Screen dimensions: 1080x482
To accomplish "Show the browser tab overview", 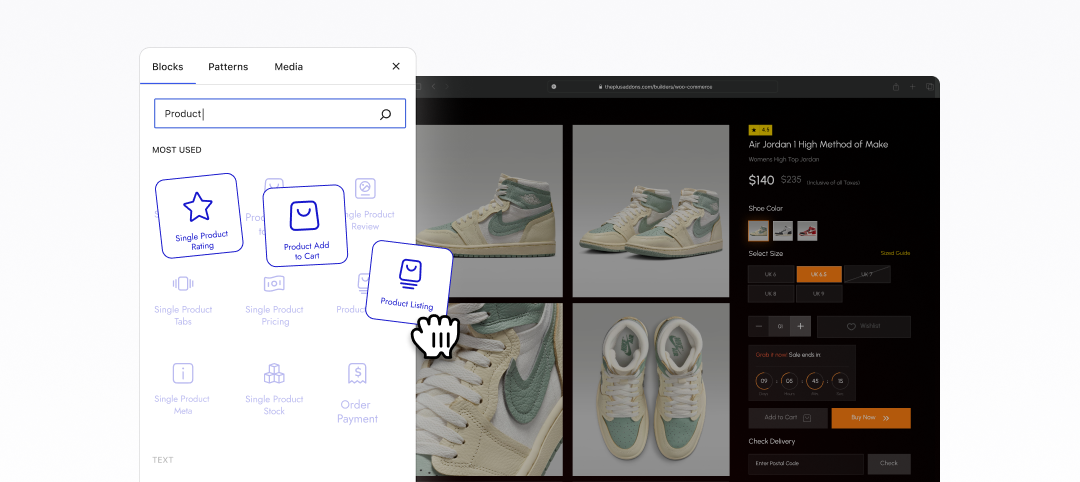I will point(930,87).
